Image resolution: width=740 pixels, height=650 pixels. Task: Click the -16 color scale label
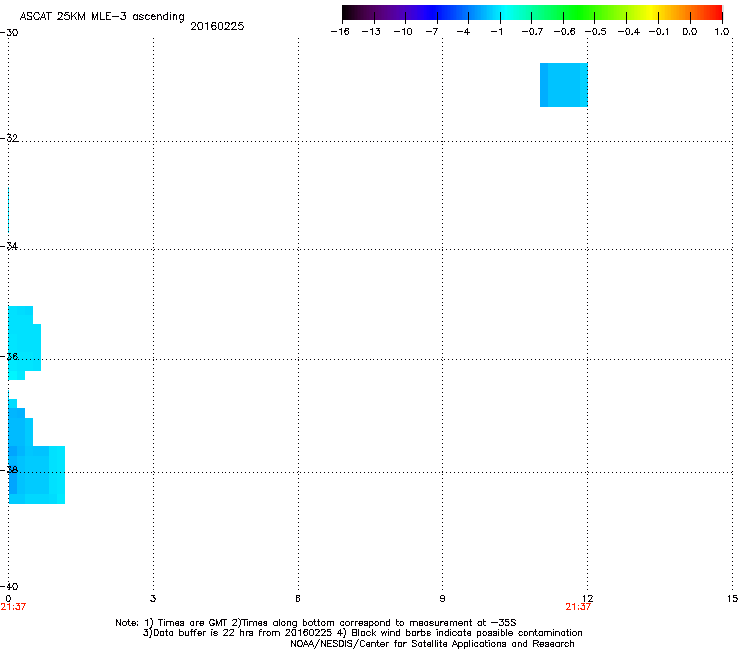click(x=340, y=32)
